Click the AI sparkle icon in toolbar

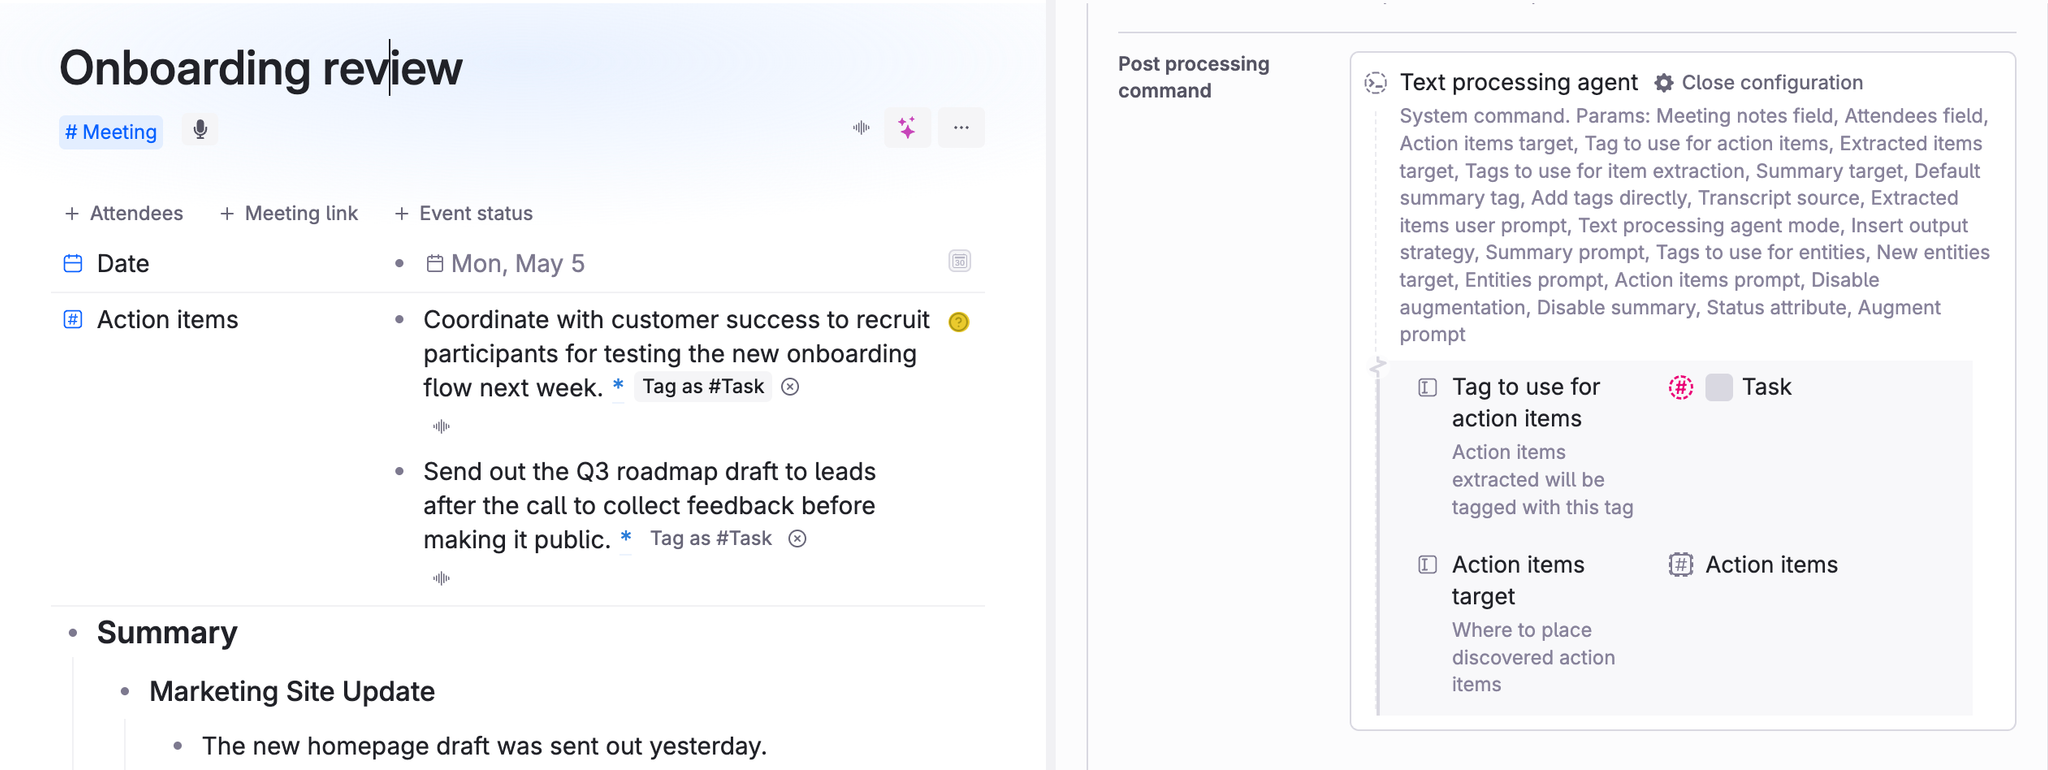coord(907,128)
